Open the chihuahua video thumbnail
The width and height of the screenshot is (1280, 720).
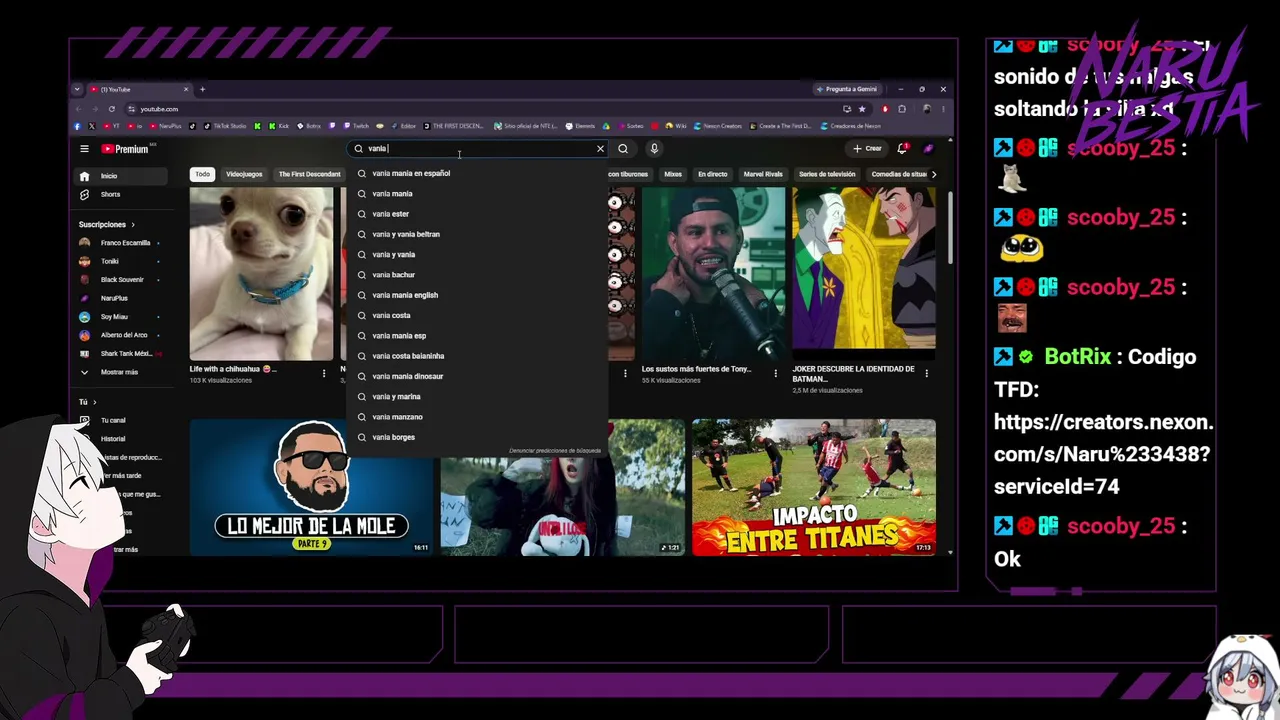coord(262,274)
